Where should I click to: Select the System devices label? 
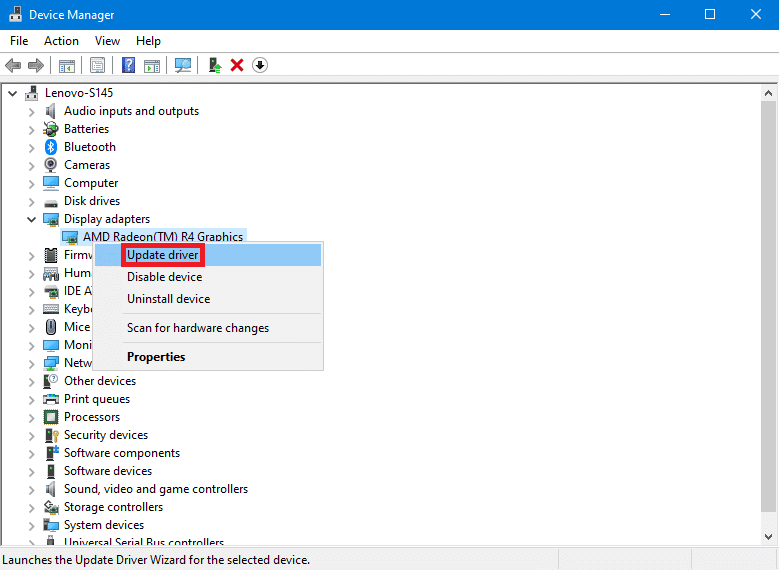[104, 525]
